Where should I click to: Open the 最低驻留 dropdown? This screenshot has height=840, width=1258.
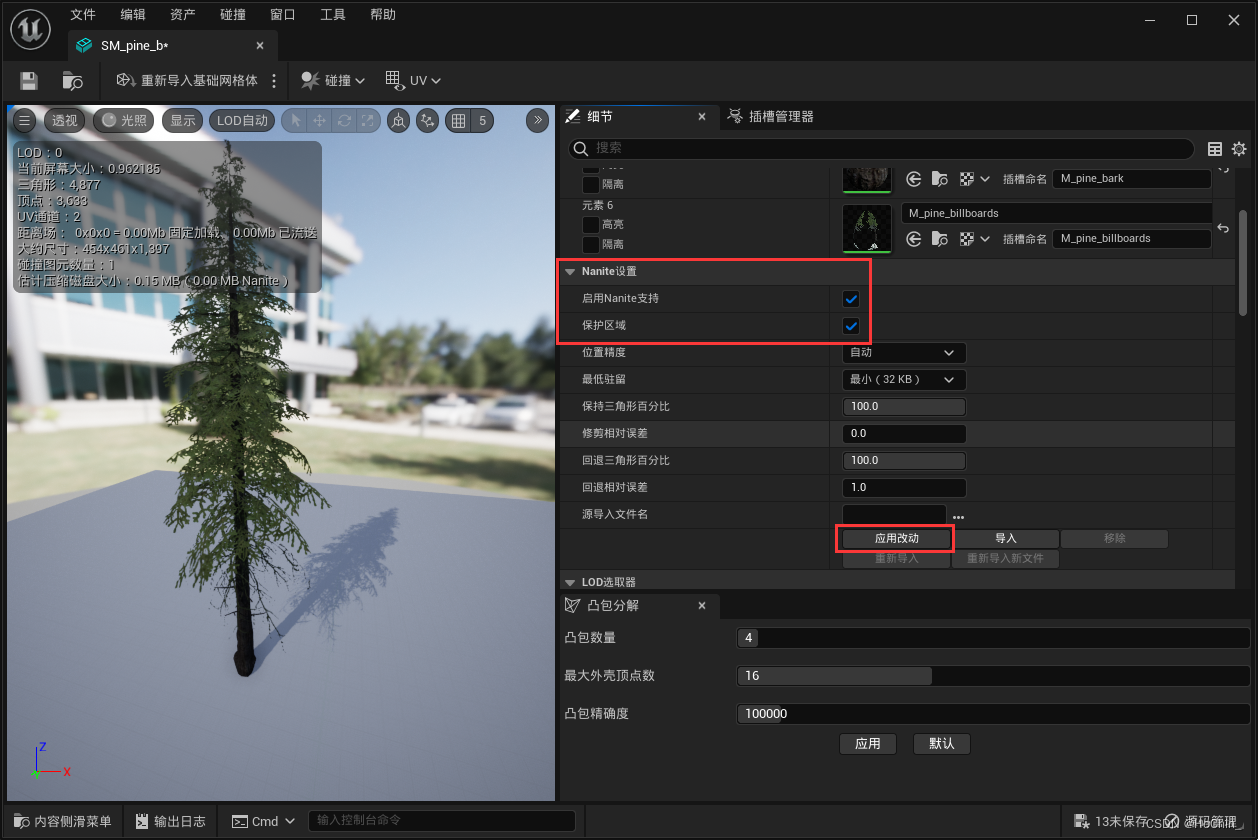click(x=903, y=379)
